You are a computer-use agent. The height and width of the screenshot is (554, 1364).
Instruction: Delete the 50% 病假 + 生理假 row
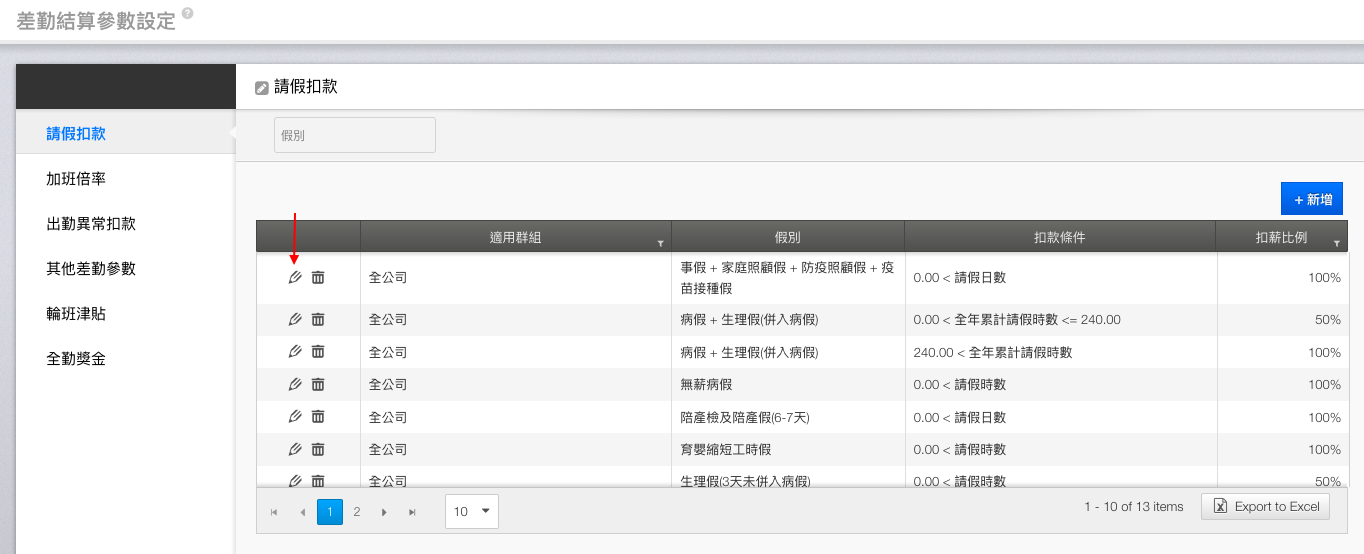[318, 319]
